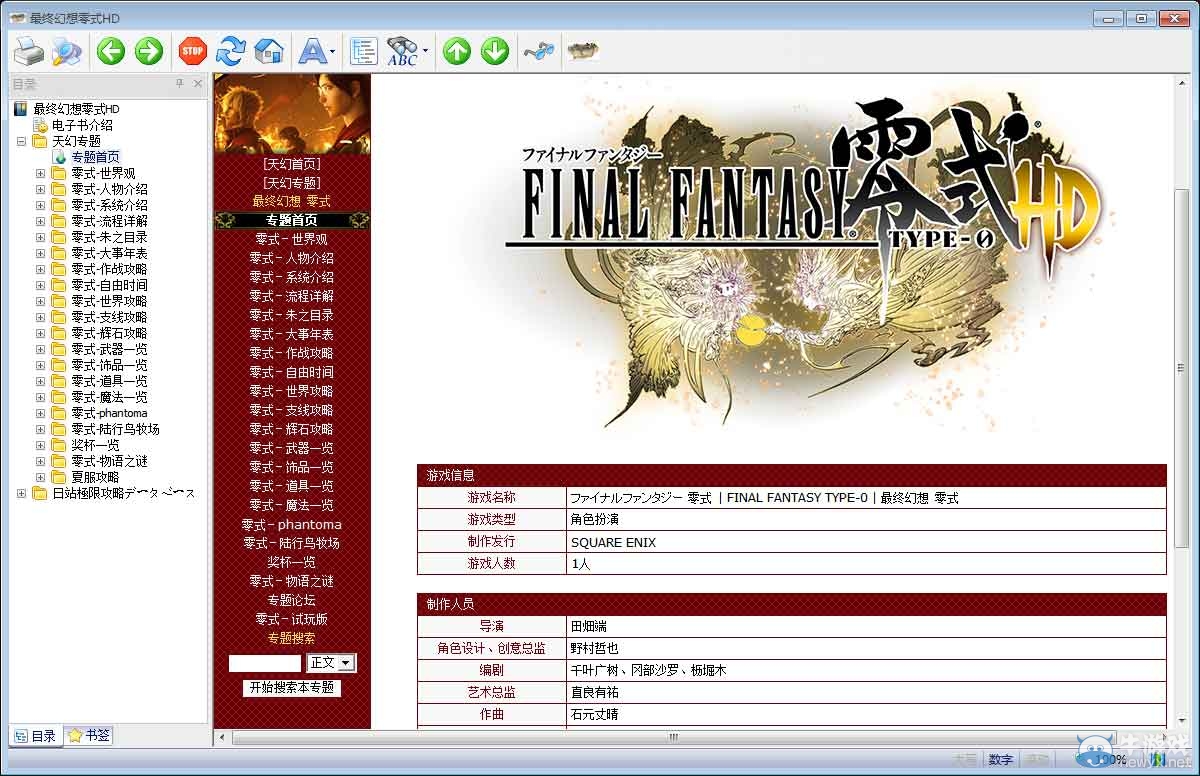1200x776 pixels.
Task: Select 零式-phantoma tree label
Action: [x=109, y=413]
